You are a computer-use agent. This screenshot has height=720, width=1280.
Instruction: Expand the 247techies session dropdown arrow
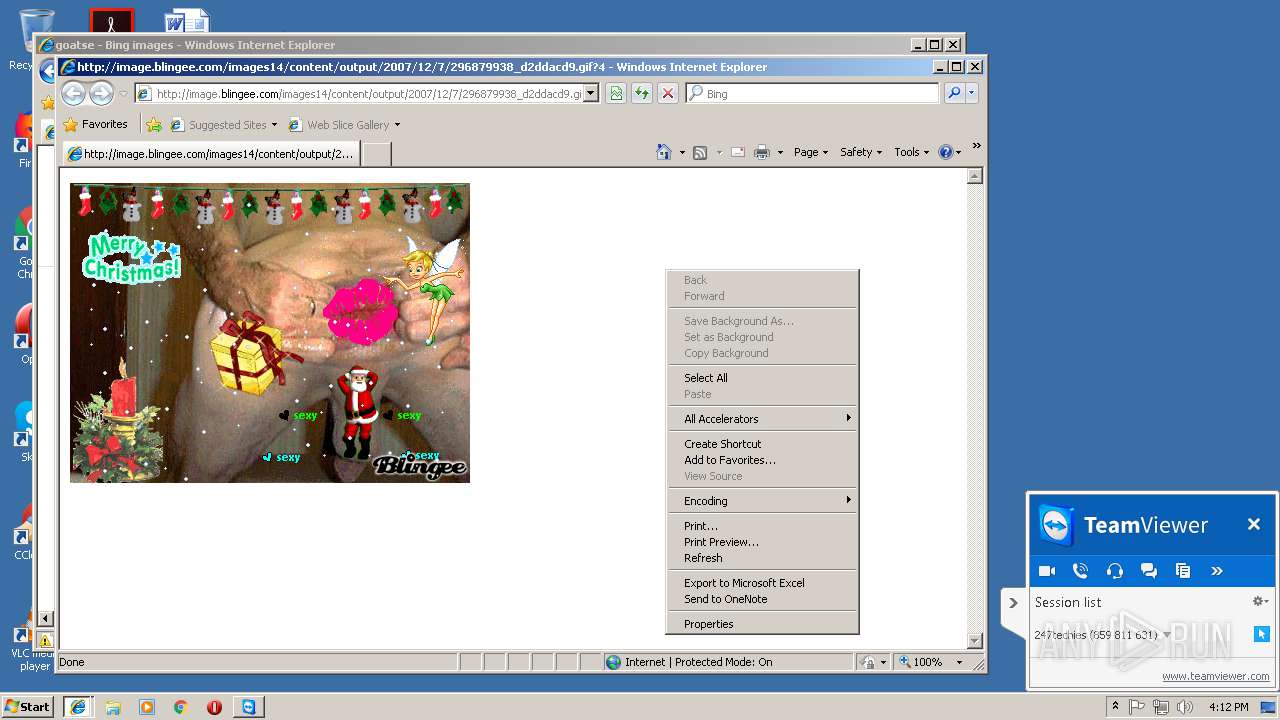point(1167,635)
